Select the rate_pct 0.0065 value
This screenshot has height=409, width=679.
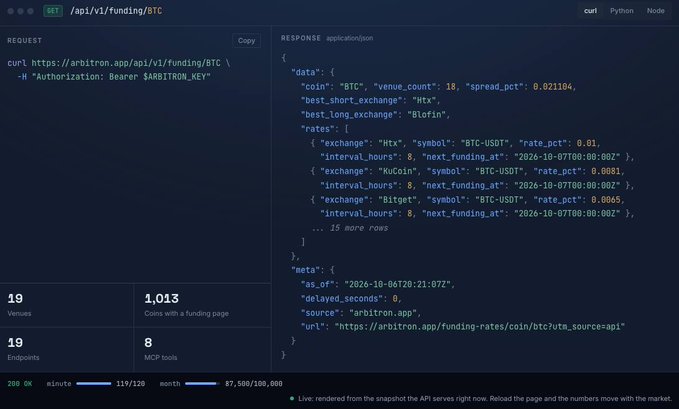coord(605,200)
